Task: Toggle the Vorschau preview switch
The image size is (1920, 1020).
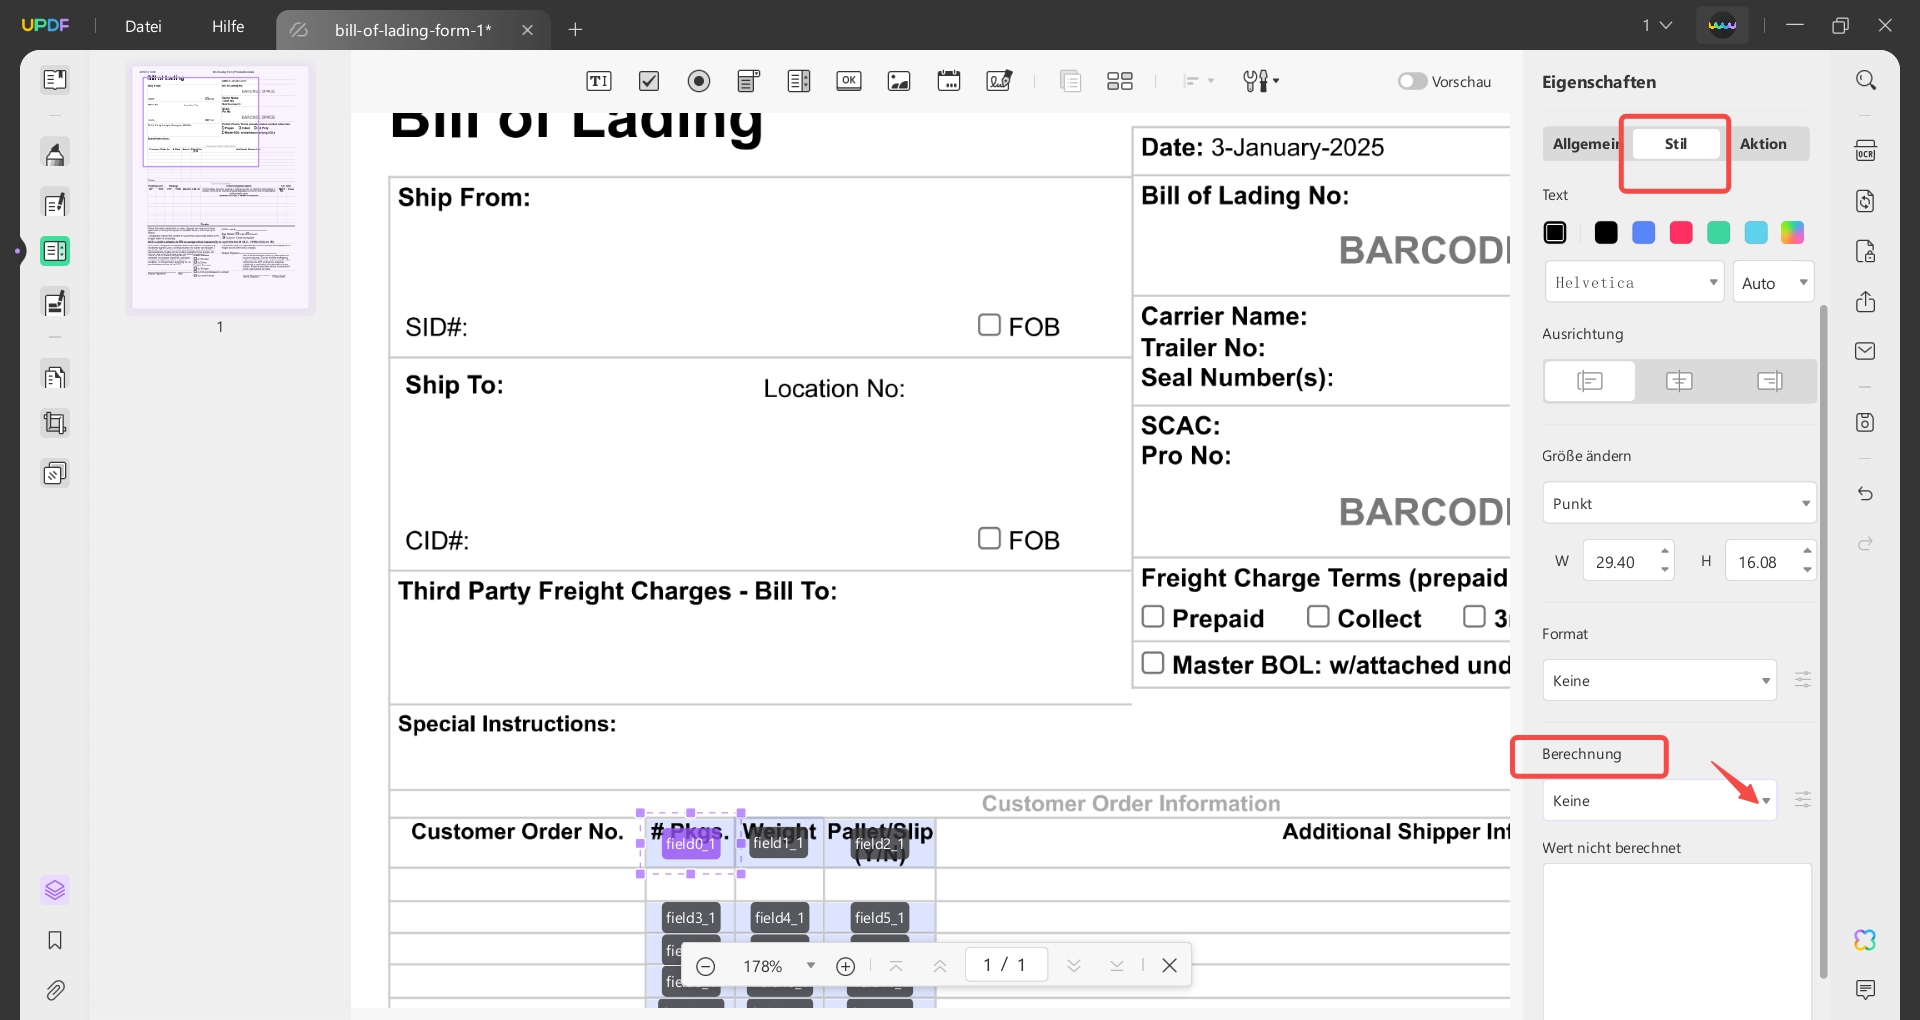Action: pos(1412,81)
